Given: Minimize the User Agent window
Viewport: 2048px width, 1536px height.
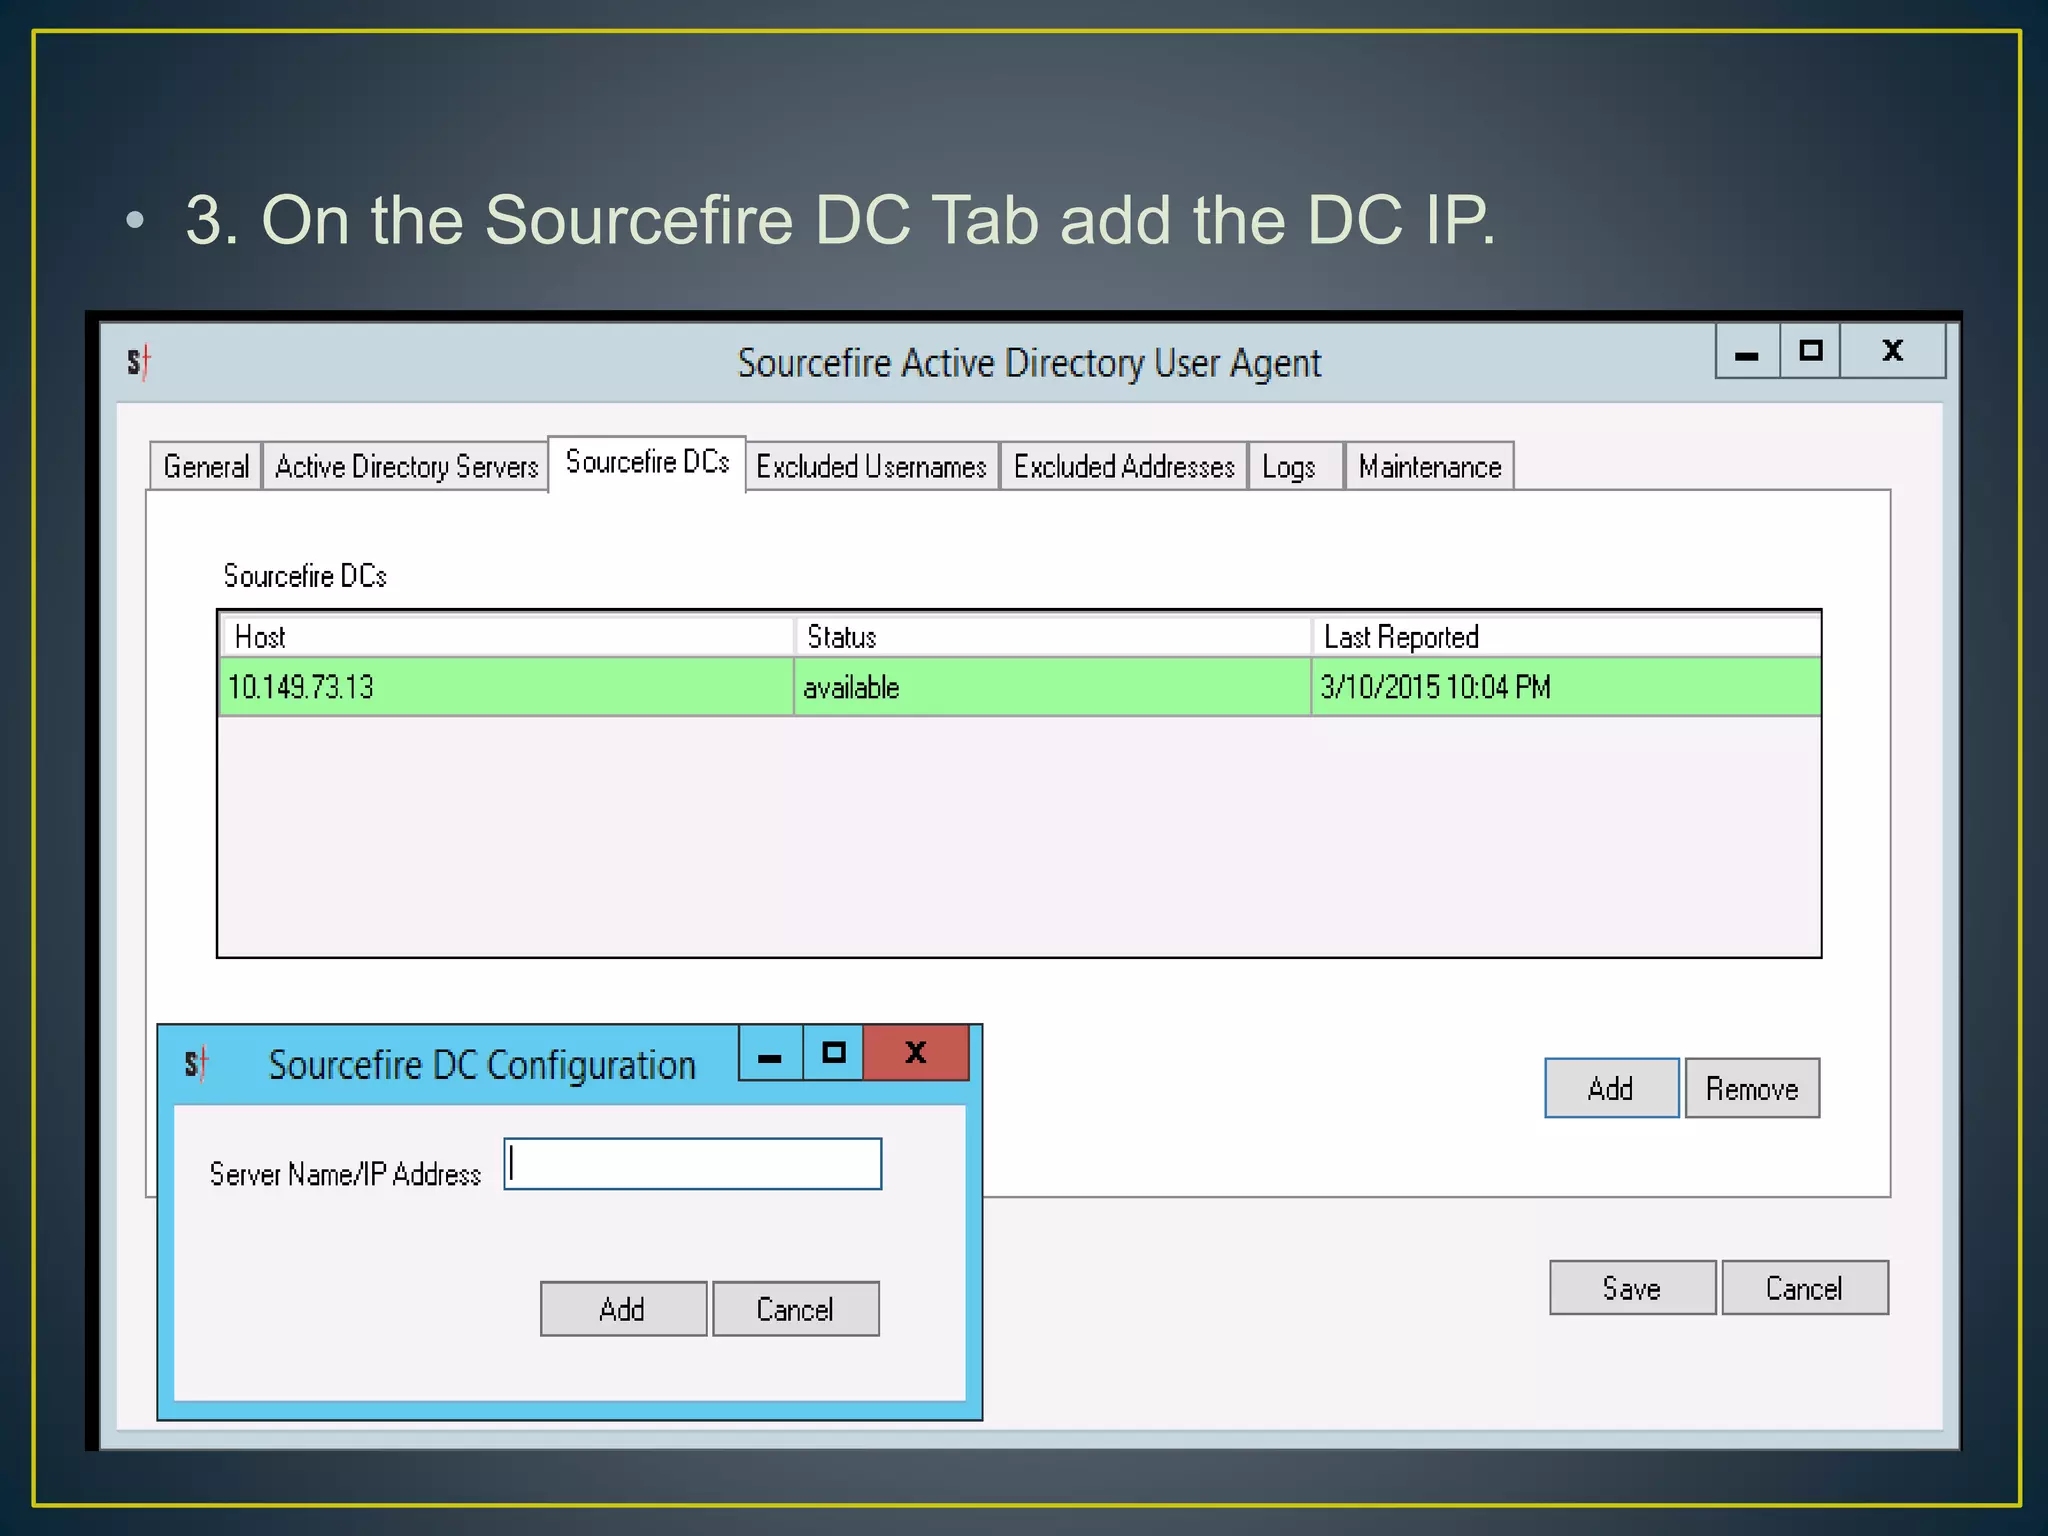Looking at the screenshot, I should coord(1747,351).
